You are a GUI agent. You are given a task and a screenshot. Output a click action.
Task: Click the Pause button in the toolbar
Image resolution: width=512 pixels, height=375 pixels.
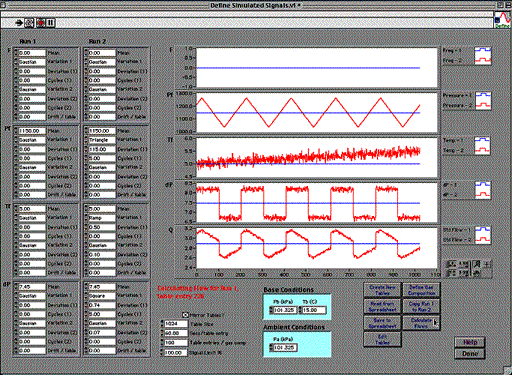50,23
